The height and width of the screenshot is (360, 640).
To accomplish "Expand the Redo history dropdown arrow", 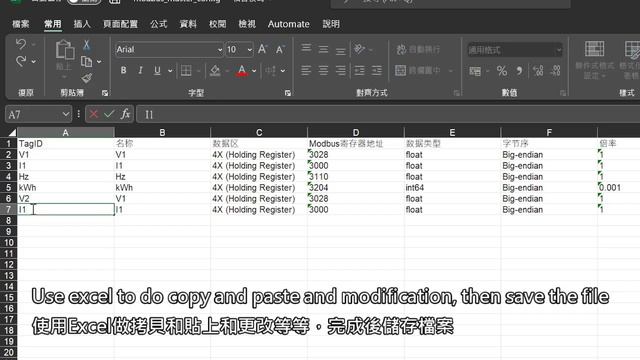I will (x=34, y=62).
